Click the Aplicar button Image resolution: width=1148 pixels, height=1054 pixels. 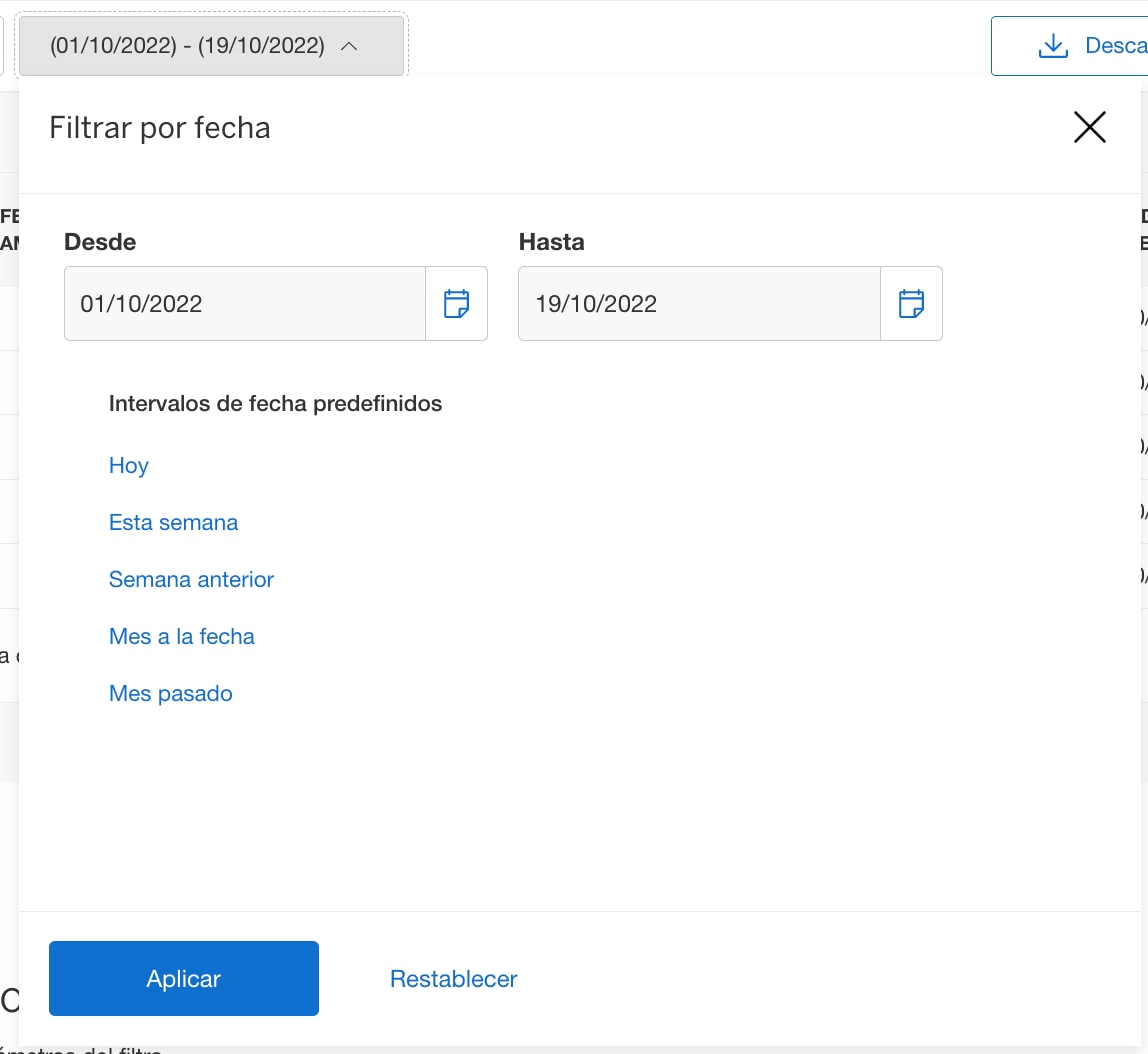point(183,978)
